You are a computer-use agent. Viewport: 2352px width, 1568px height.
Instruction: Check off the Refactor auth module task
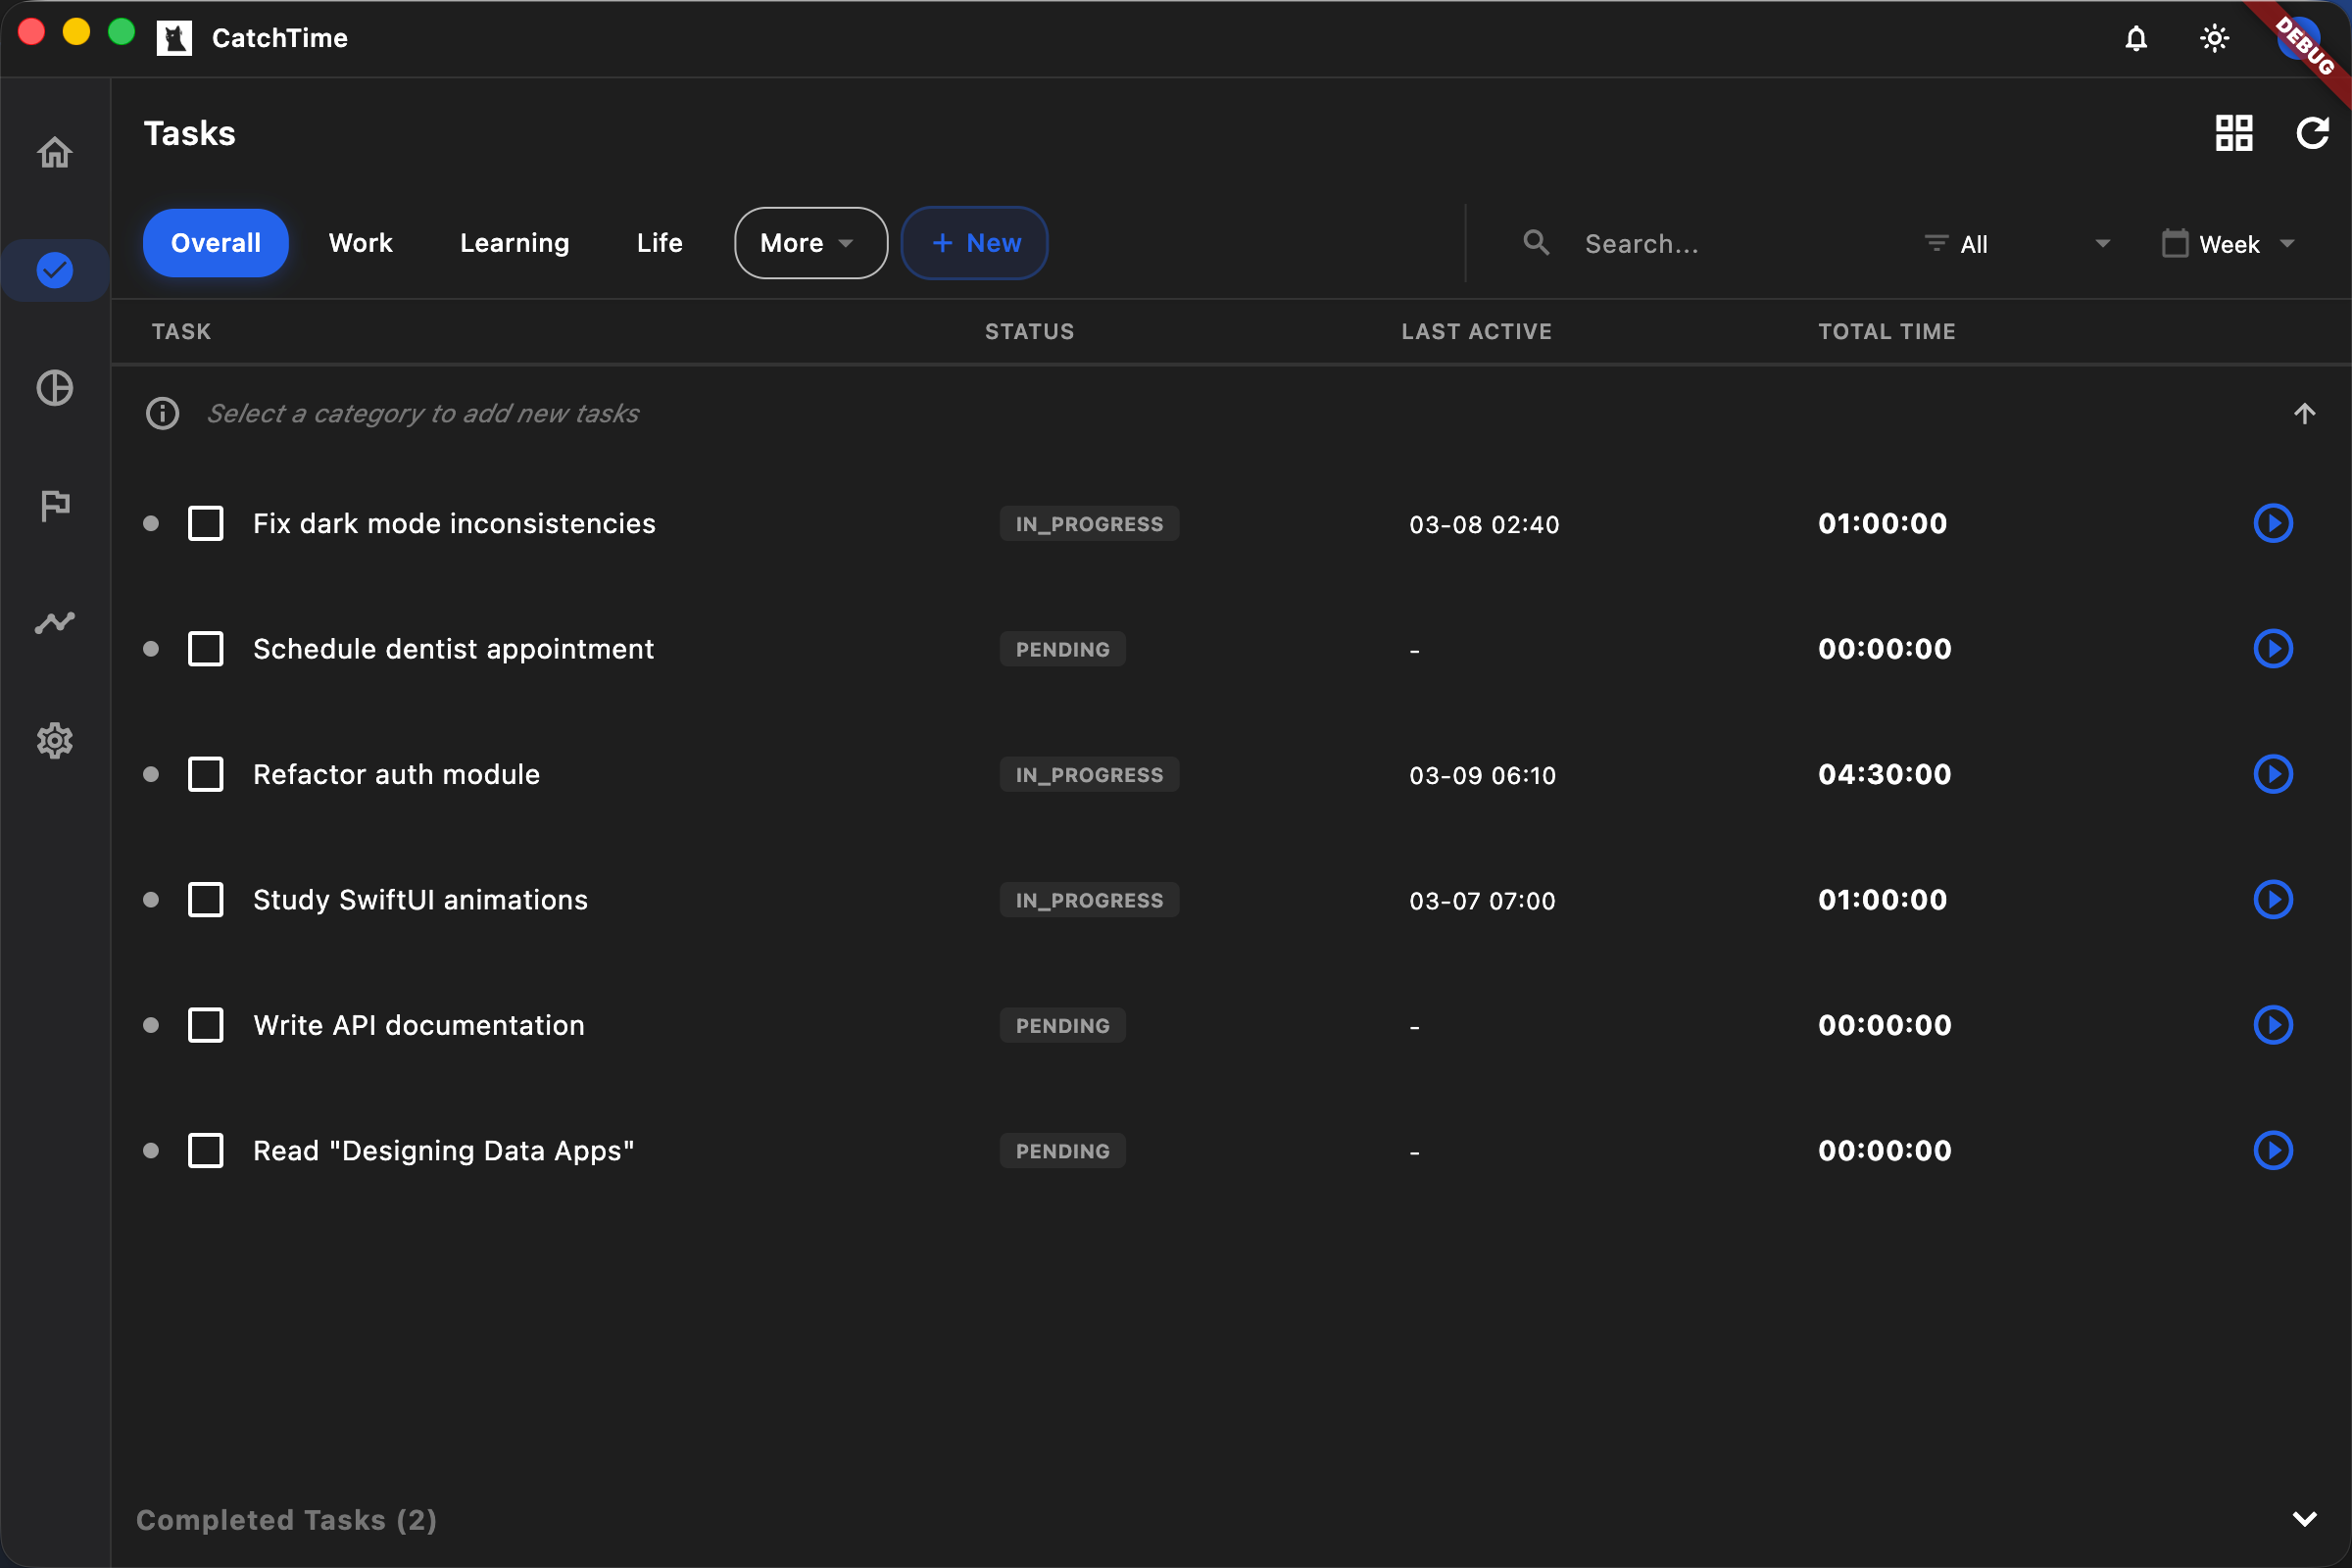point(206,774)
